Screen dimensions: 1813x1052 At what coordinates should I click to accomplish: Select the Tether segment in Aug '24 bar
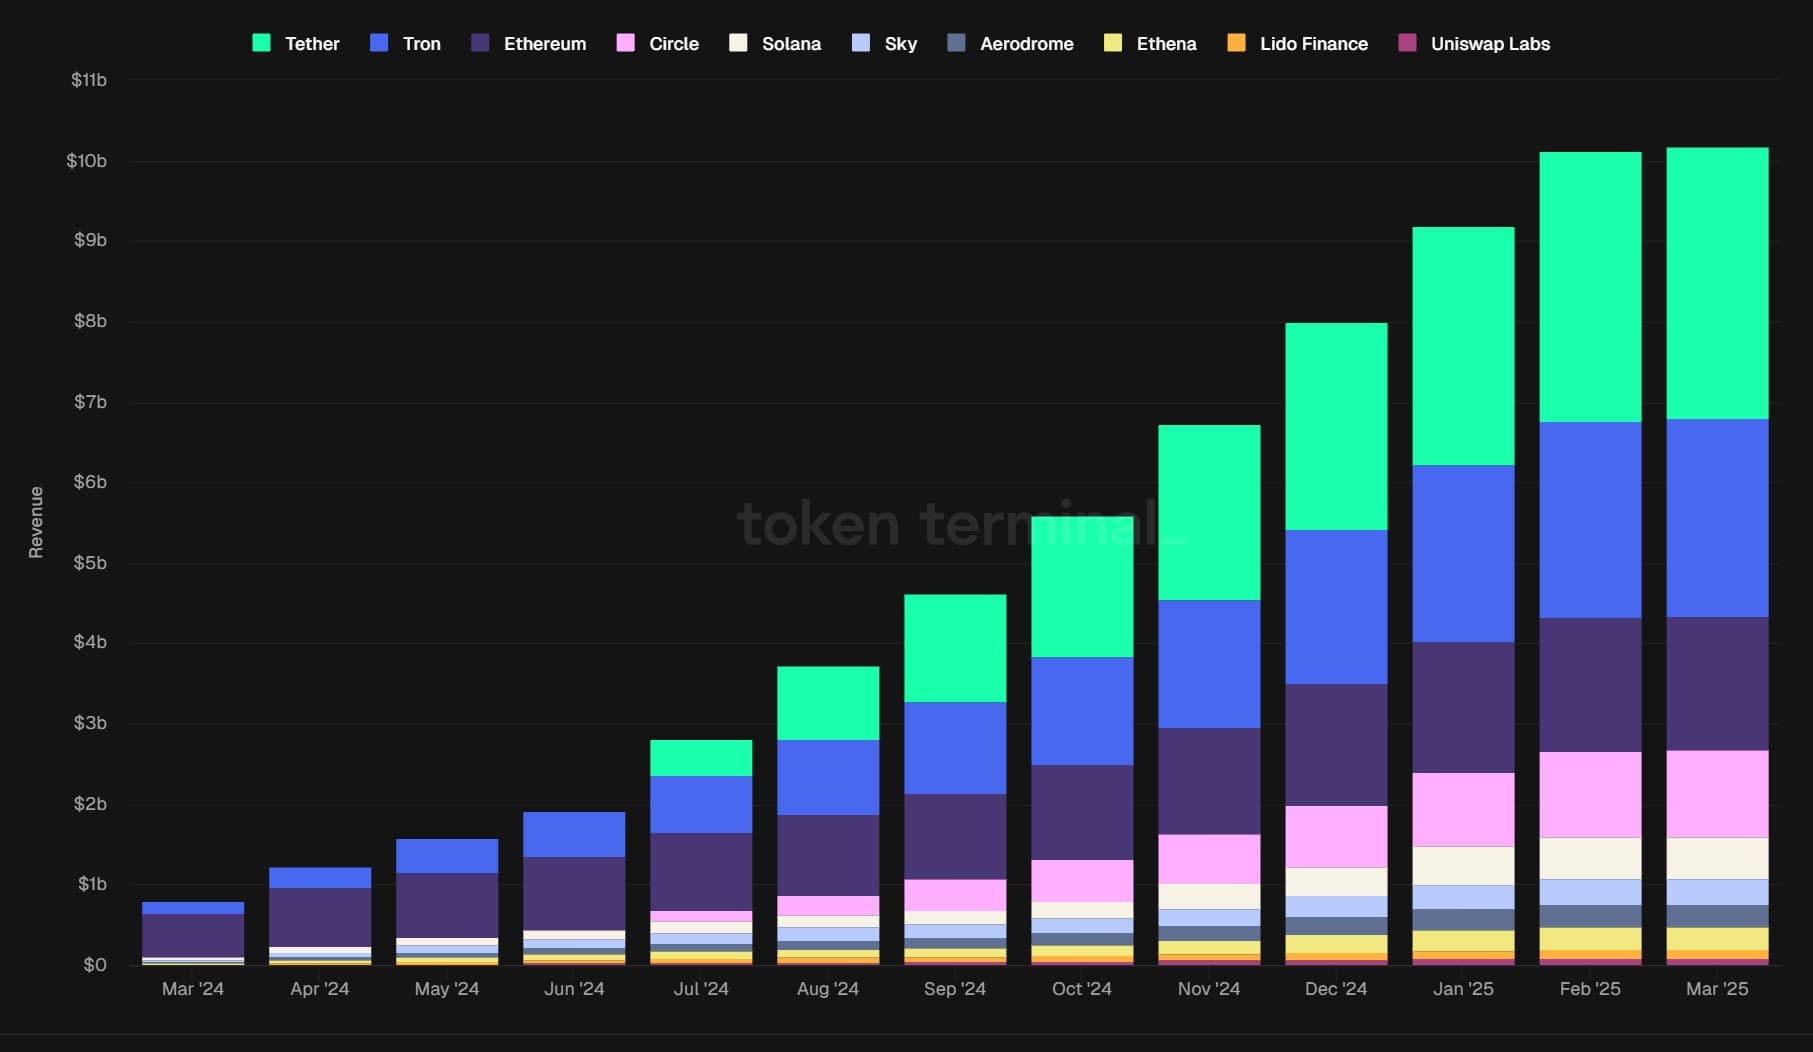coord(828,703)
